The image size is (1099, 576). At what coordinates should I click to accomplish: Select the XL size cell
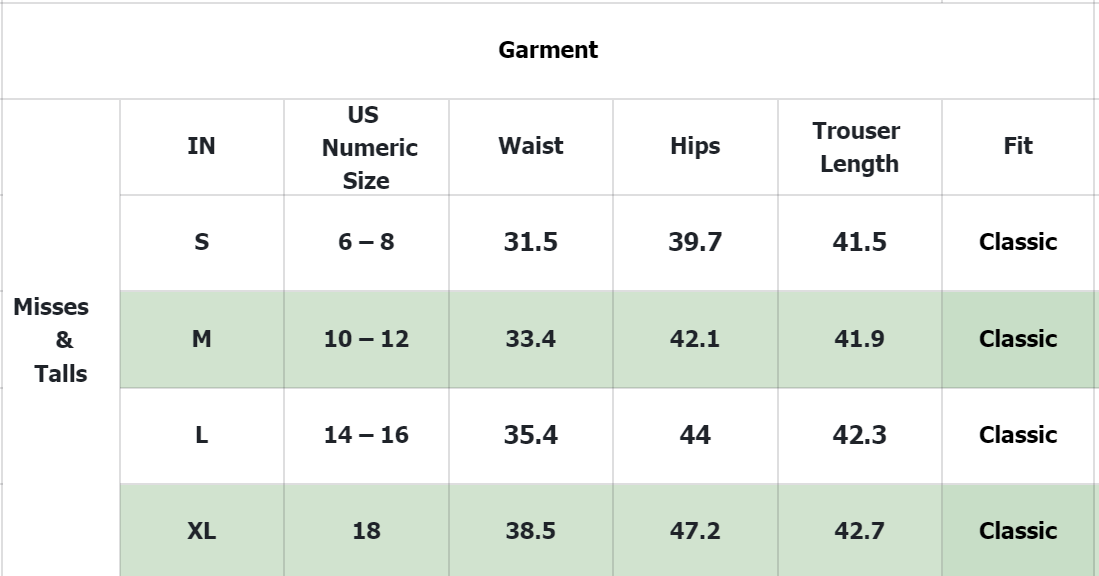(x=202, y=530)
